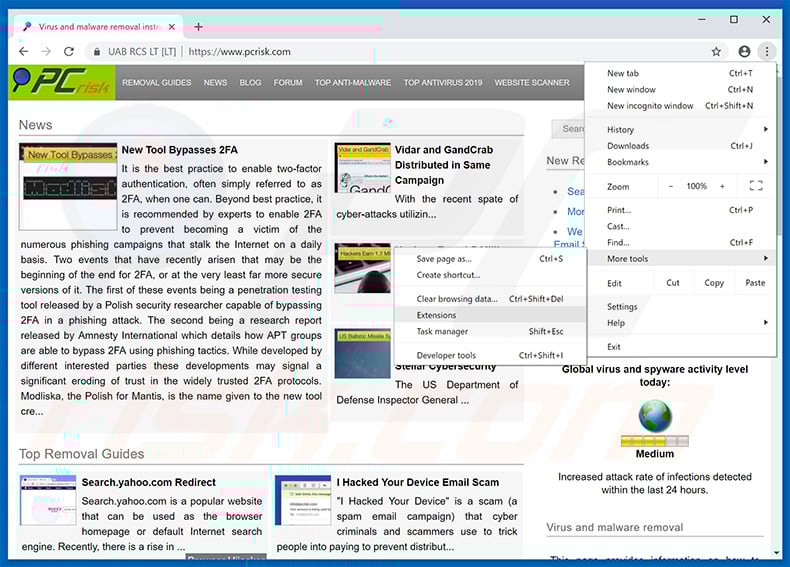The height and width of the screenshot is (567, 790).
Task: Click the PCrisk logo
Action: [61, 82]
